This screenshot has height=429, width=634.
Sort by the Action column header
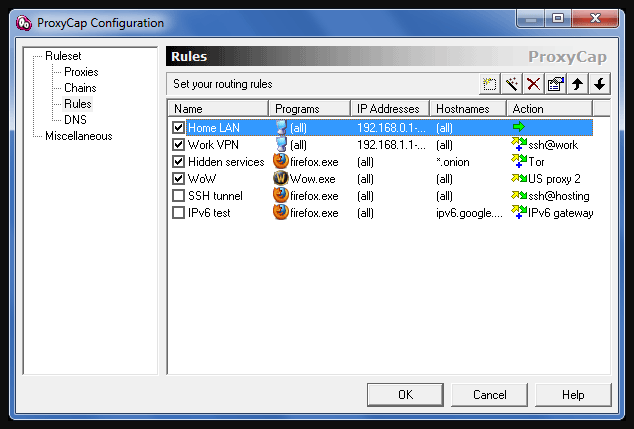coord(550,109)
